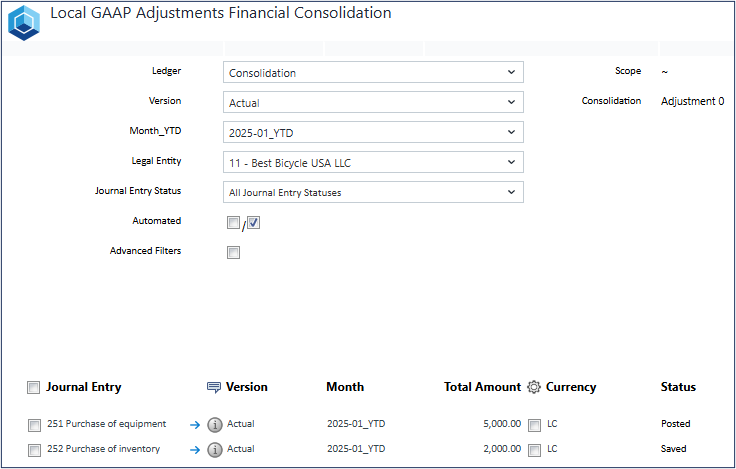Open Journal Entry Status dropdown
736x469 pixels.
[373, 192]
